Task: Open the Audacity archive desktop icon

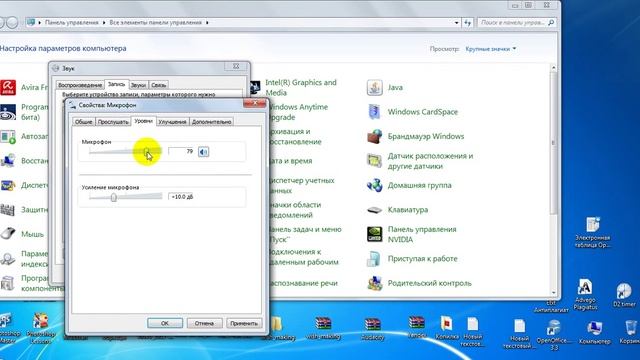Action: pyautogui.click(x=373, y=329)
